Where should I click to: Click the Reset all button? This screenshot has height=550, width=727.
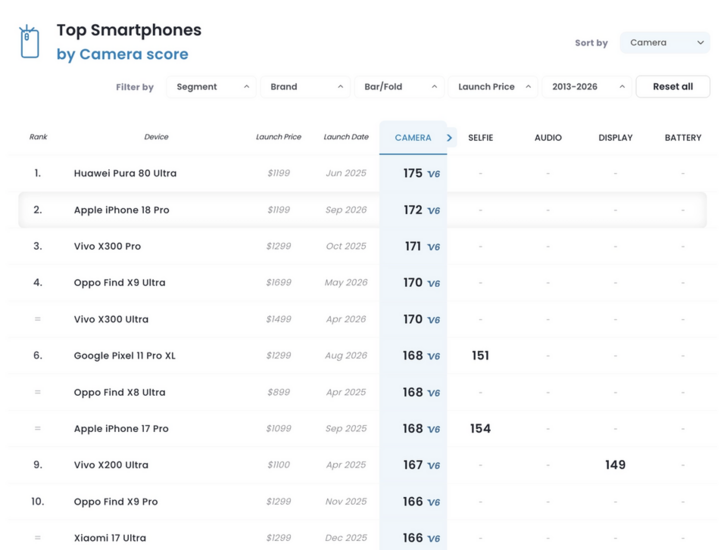tap(673, 87)
